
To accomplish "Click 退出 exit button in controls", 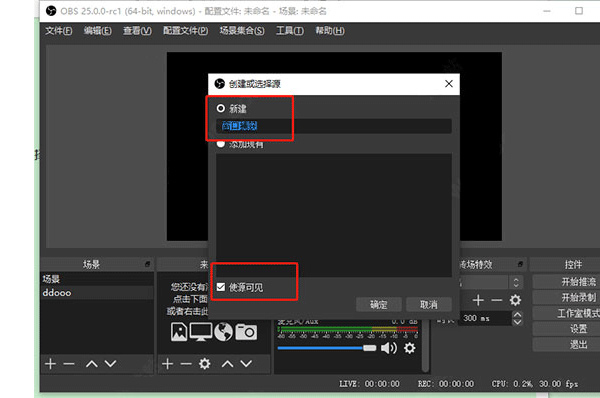I will click(566, 344).
